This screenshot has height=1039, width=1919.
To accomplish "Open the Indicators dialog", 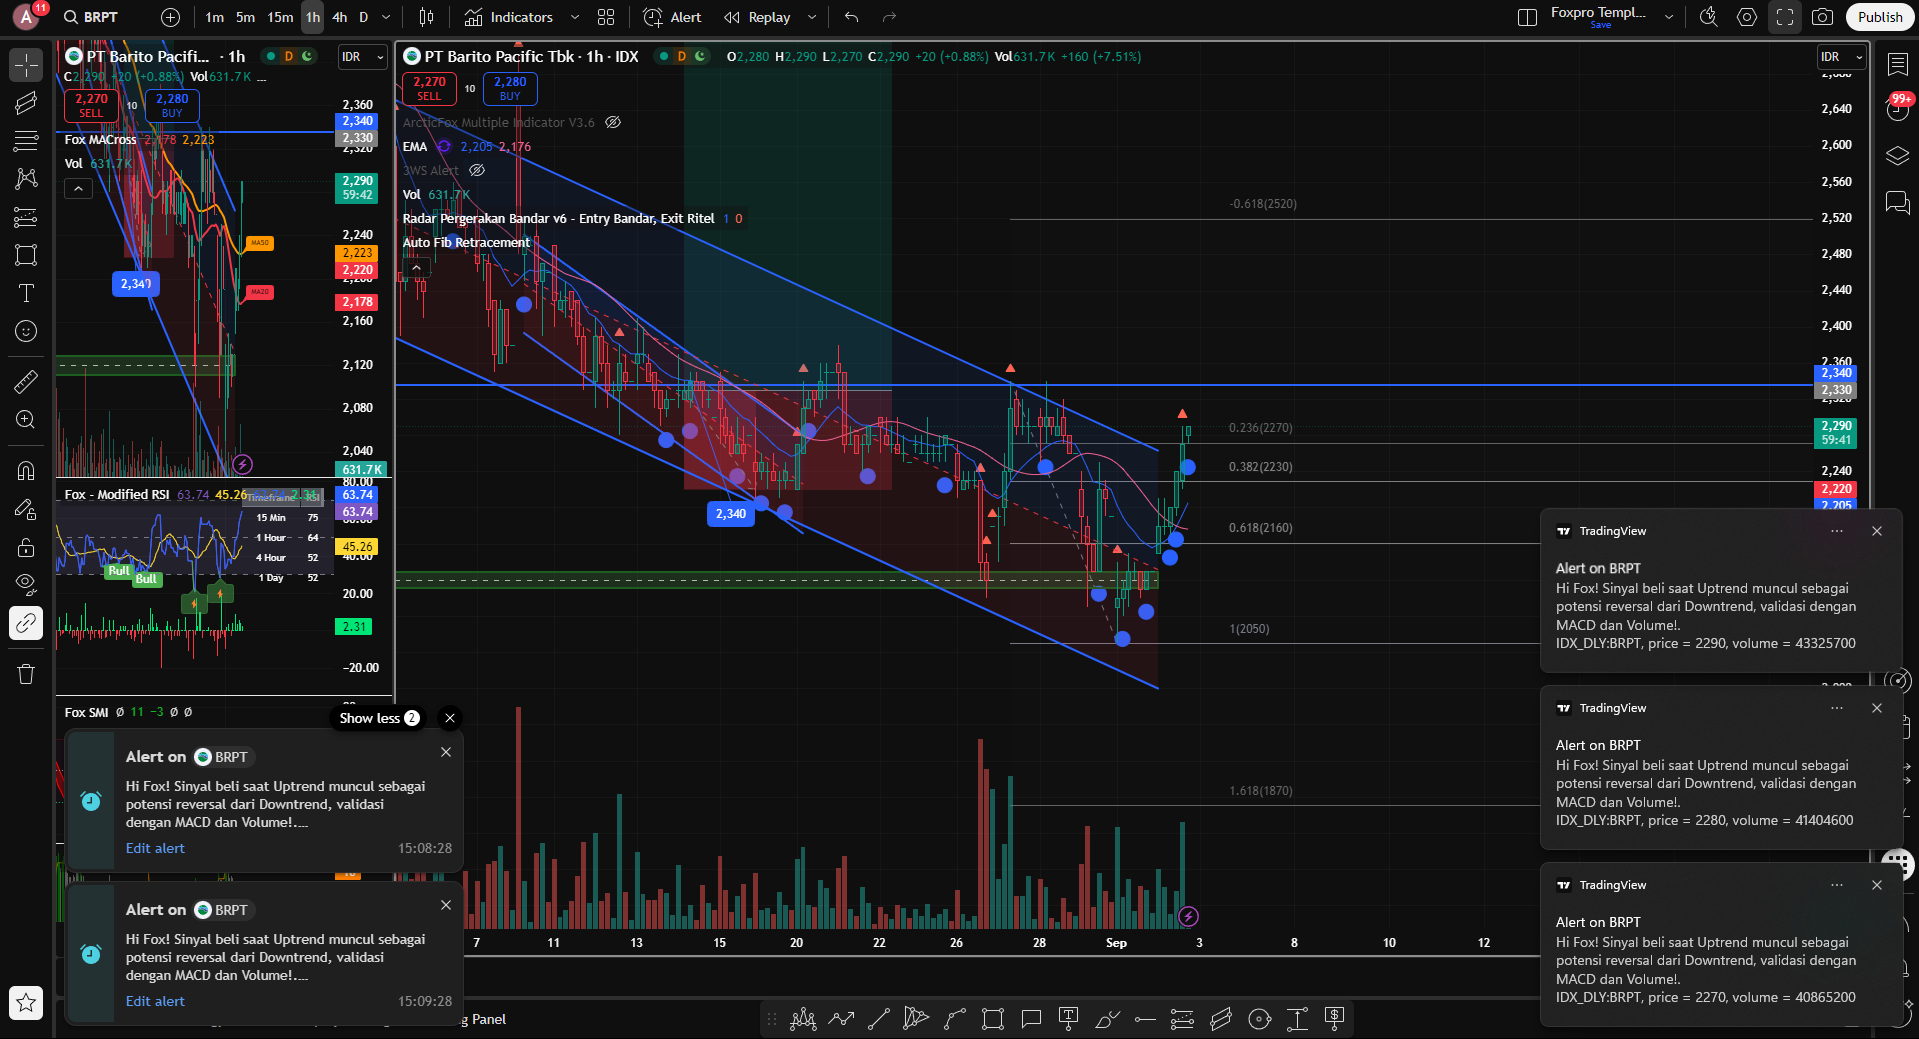I will tap(509, 17).
